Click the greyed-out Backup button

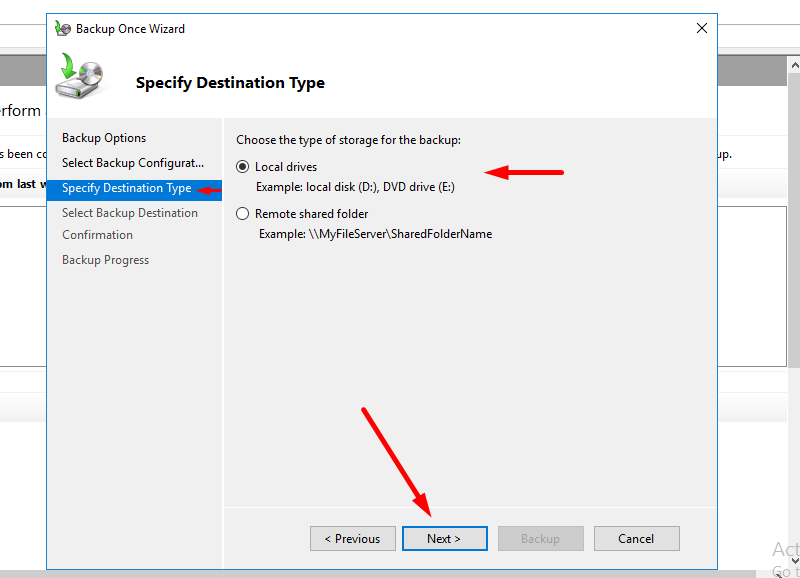tap(540, 539)
